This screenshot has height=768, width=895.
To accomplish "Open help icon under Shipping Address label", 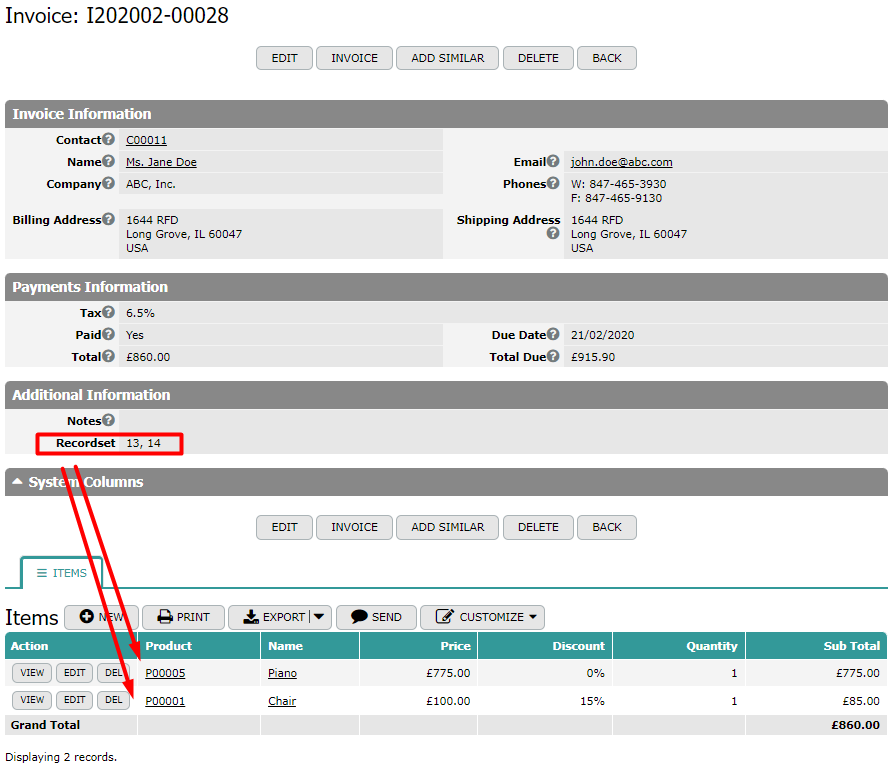I will pyautogui.click(x=553, y=233).
